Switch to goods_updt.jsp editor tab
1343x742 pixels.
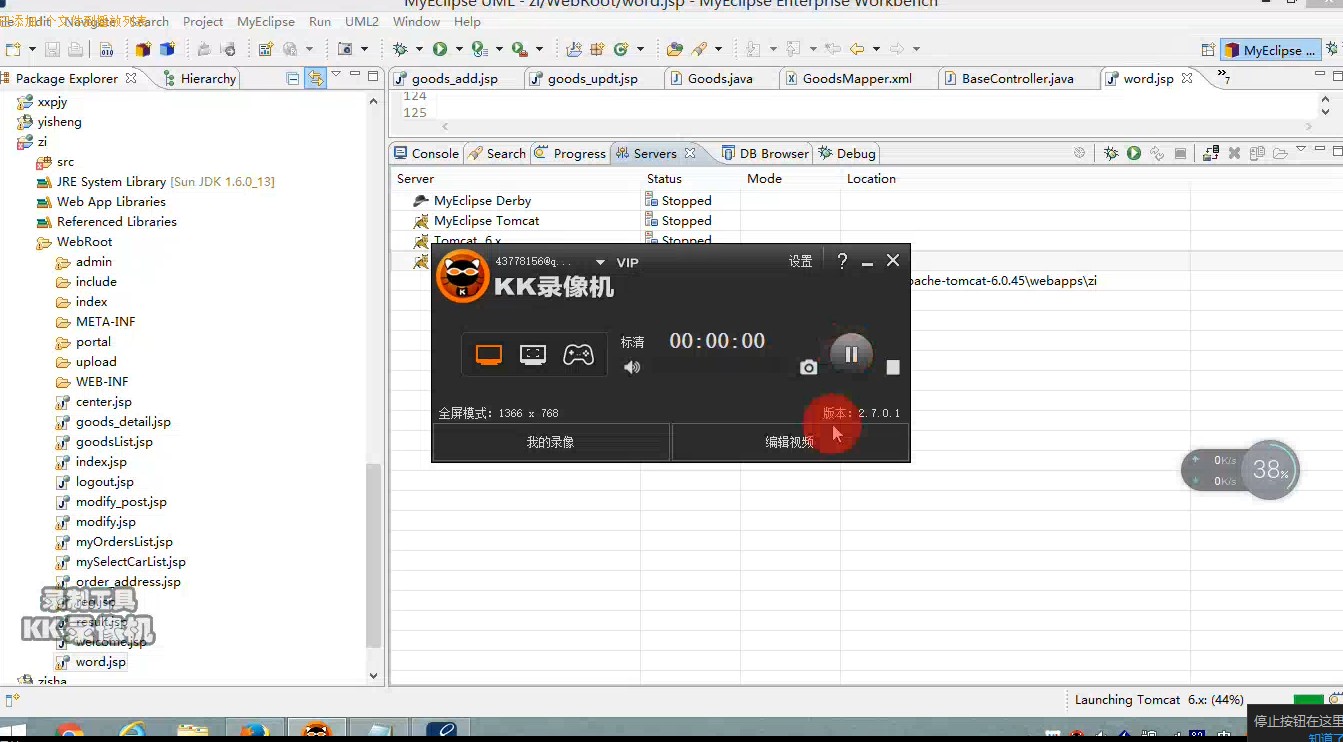(x=592, y=78)
